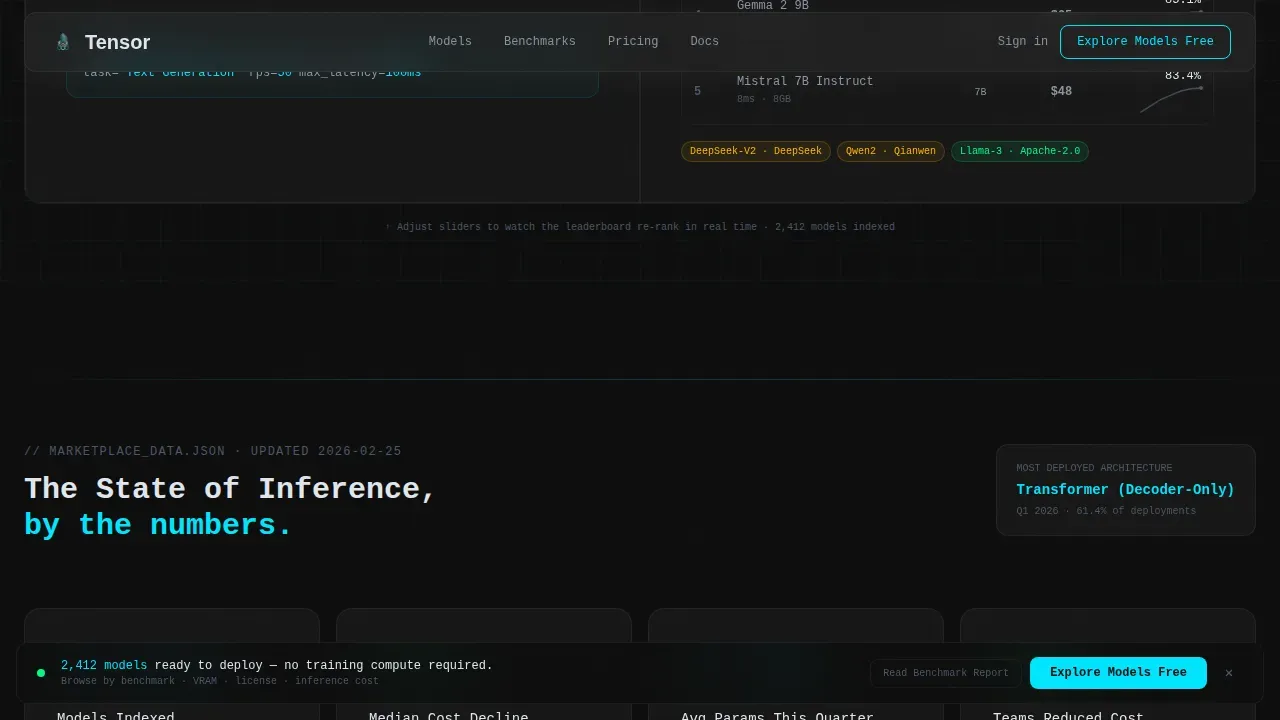The height and width of the screenshot is (720, 1280).
Task: Click the Read Benchmark Report button
Action: pos(946,673)
